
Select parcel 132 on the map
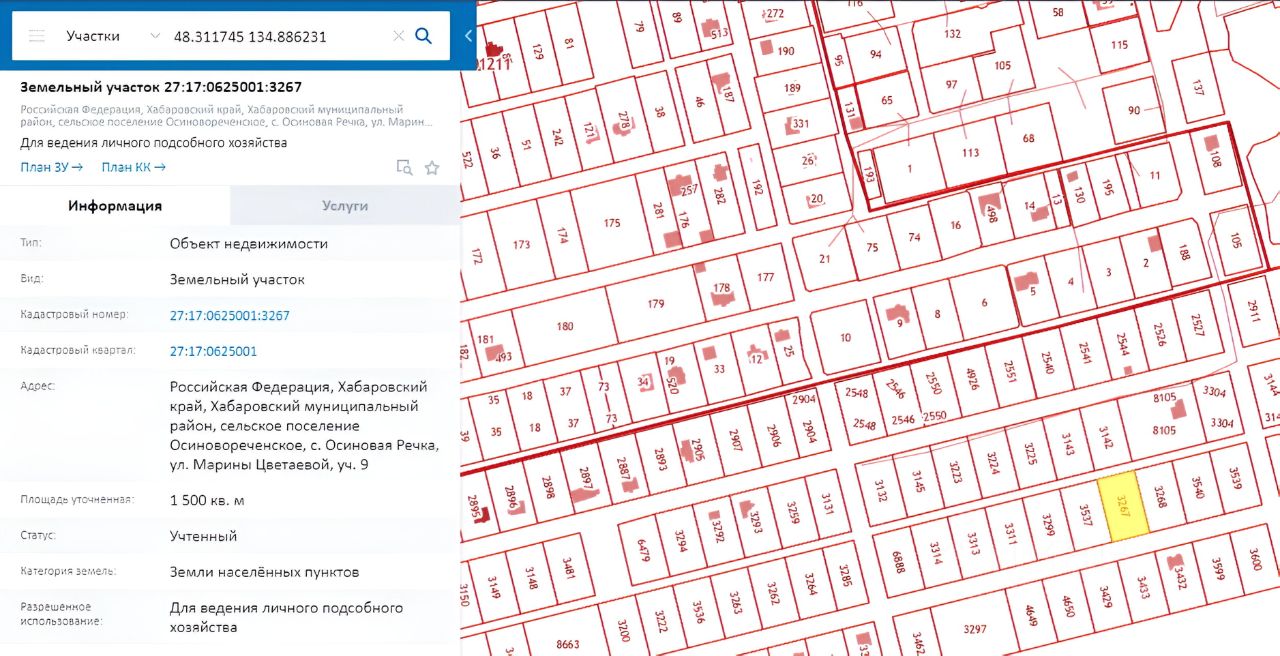click(x=952, y=33)
